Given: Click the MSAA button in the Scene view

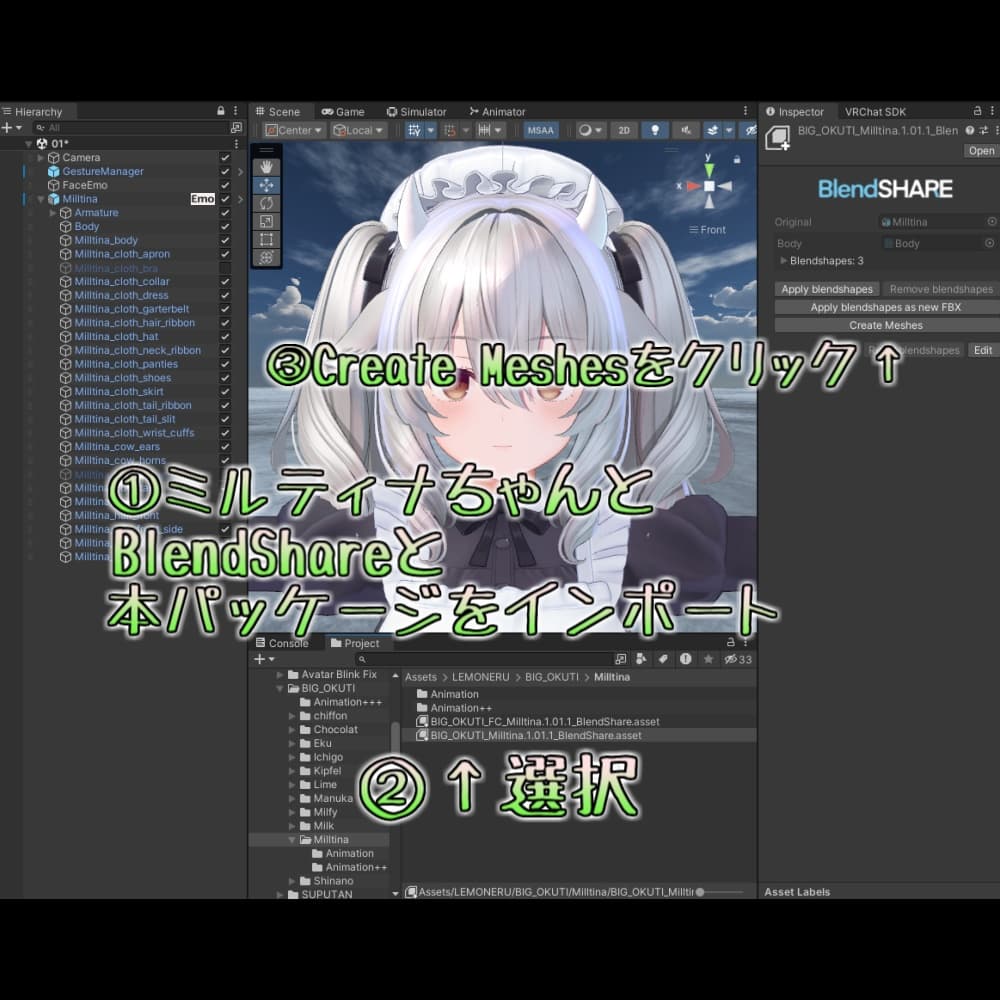Looking at the screenshot, I should pyautogui.click(x=540, y=130).
